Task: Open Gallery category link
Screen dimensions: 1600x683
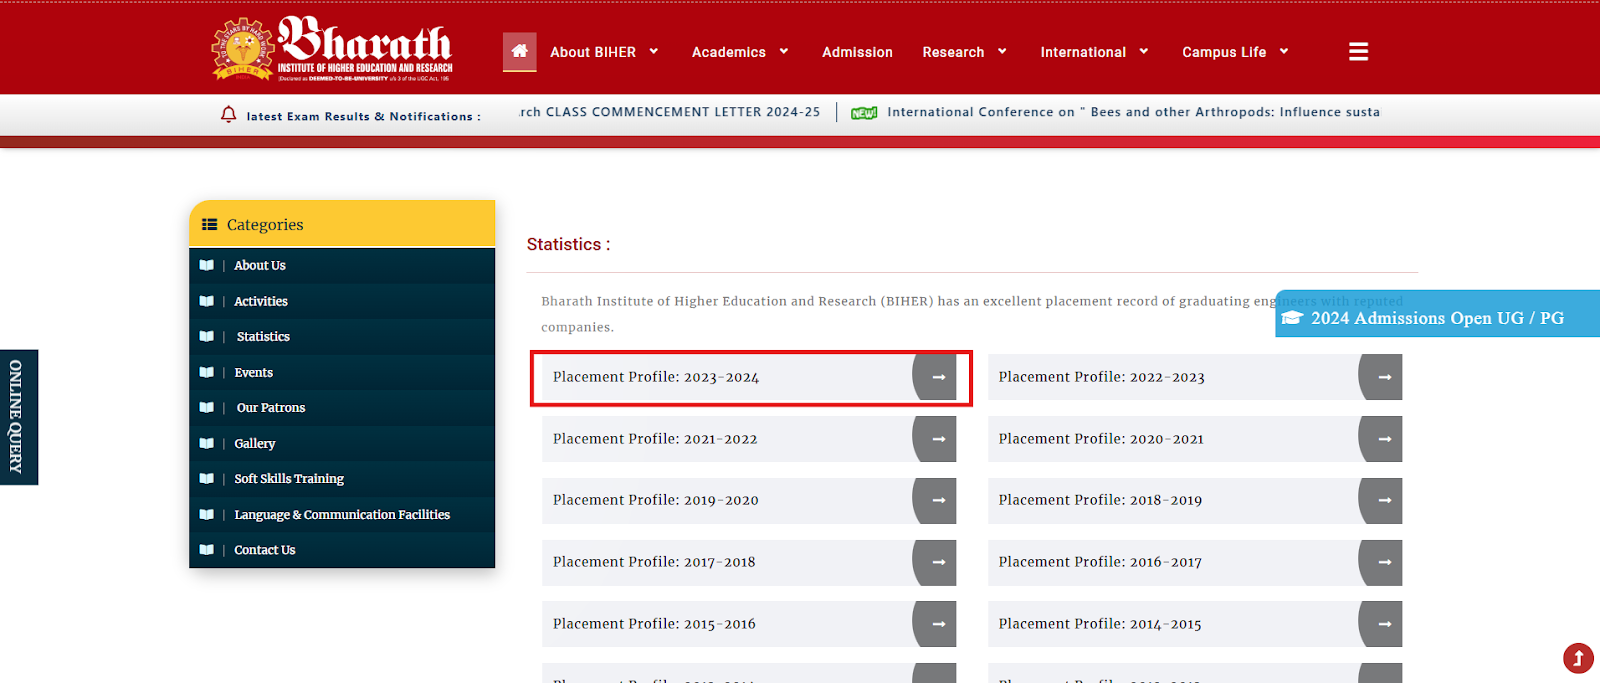Action: tap(254, 443)
